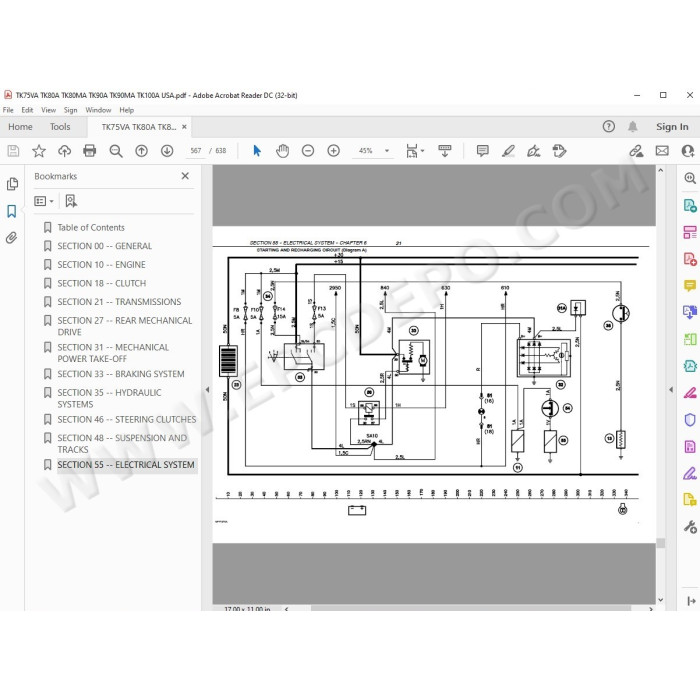Toggle the Bookmarks panel icon
700x700 pixels.
[12, 211]
